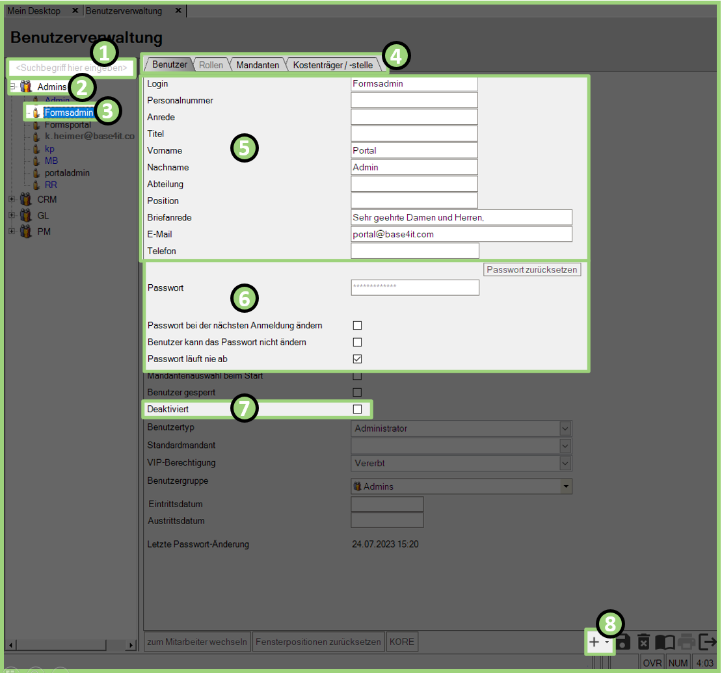722x673 pixels.
Task: Open the book icon in bottom toolbar
Action: pos(664,642)
